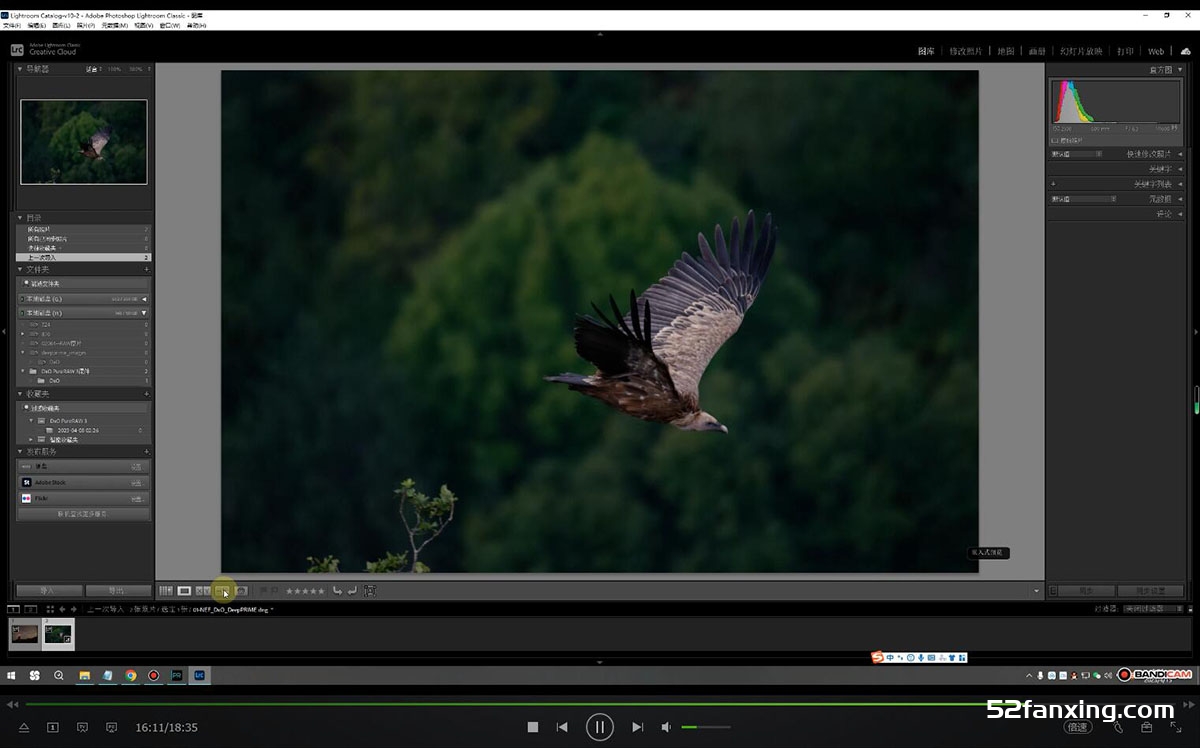
Task: Add a new collection with the plus icon
Action: [147, 394]
